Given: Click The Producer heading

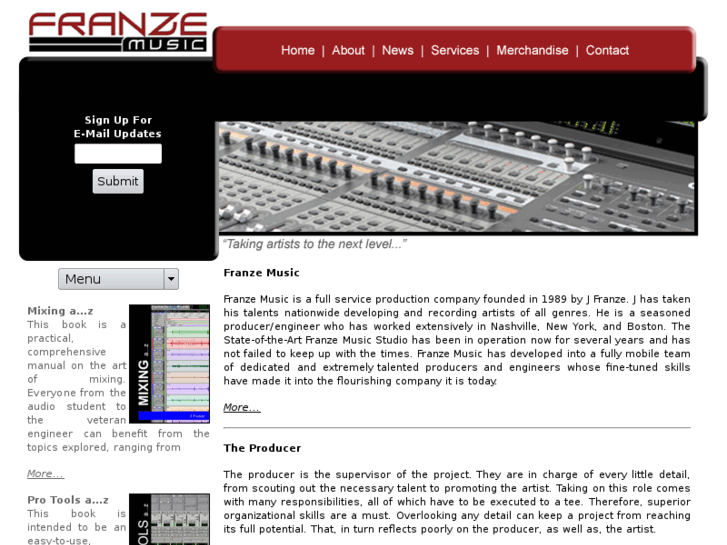Looking at the screenshot, I should click(262, 448).
